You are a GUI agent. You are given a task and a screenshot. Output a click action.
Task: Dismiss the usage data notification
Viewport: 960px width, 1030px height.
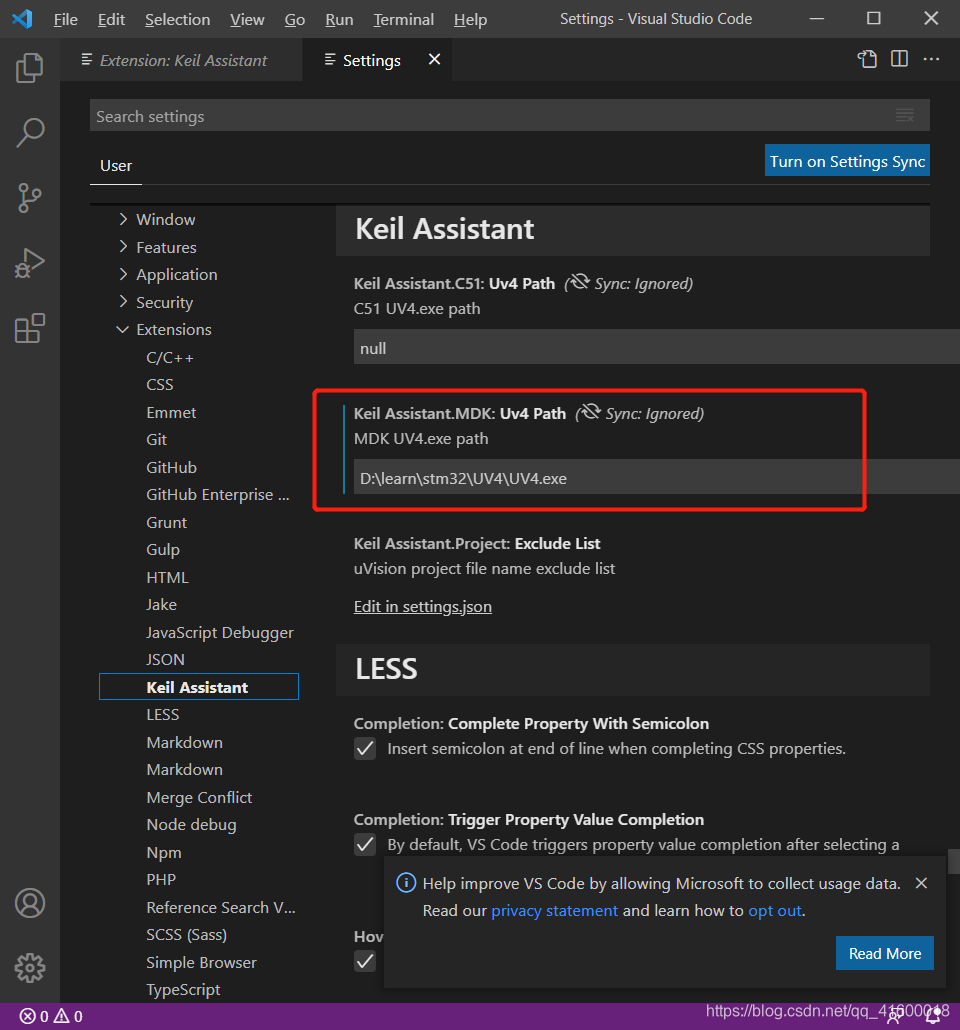(x=921, y=884)
